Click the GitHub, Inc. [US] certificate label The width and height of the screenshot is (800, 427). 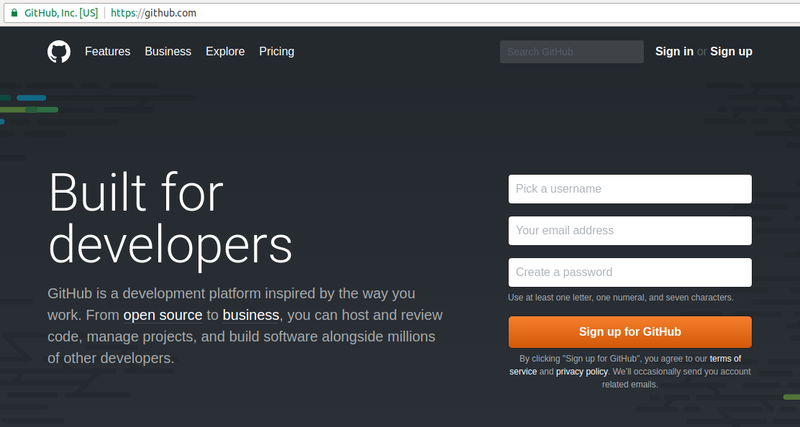[x=61, y=13]
